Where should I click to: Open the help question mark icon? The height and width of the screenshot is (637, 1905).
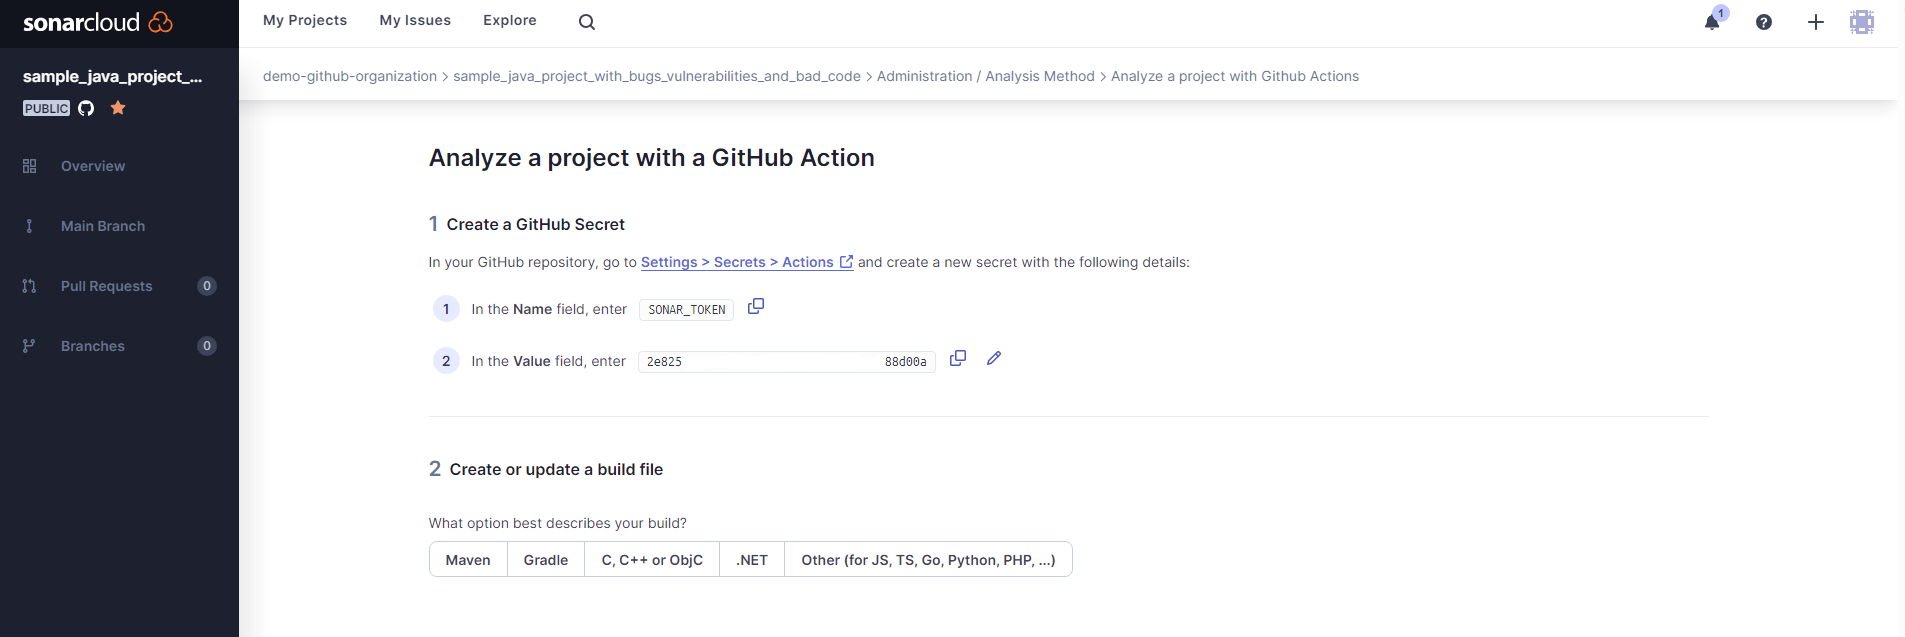[x=1764, y=22]
